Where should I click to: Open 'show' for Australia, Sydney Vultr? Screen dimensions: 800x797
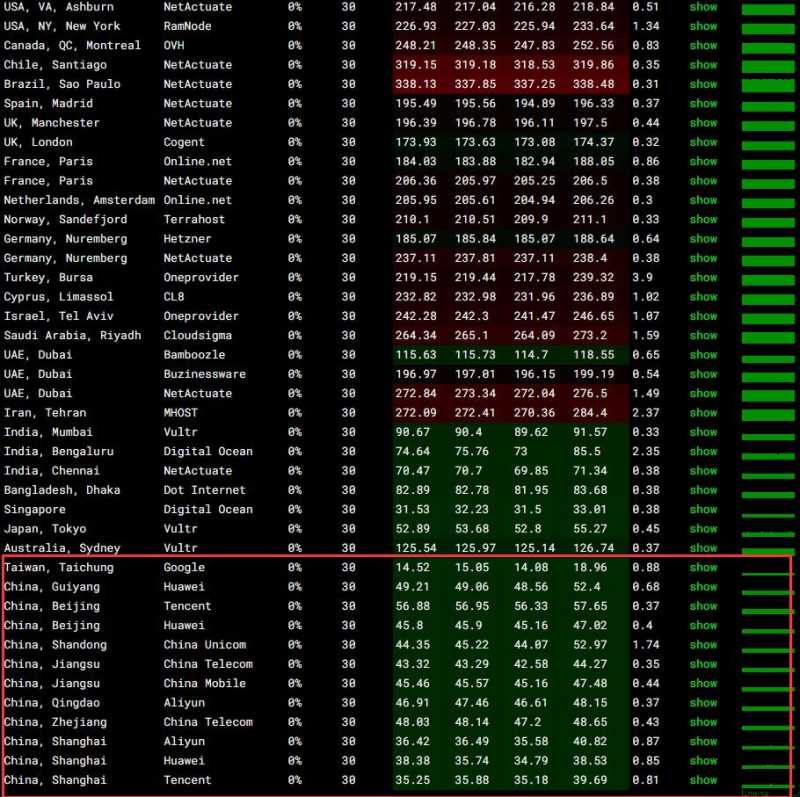pyautogui.click(x=703, y=548)
